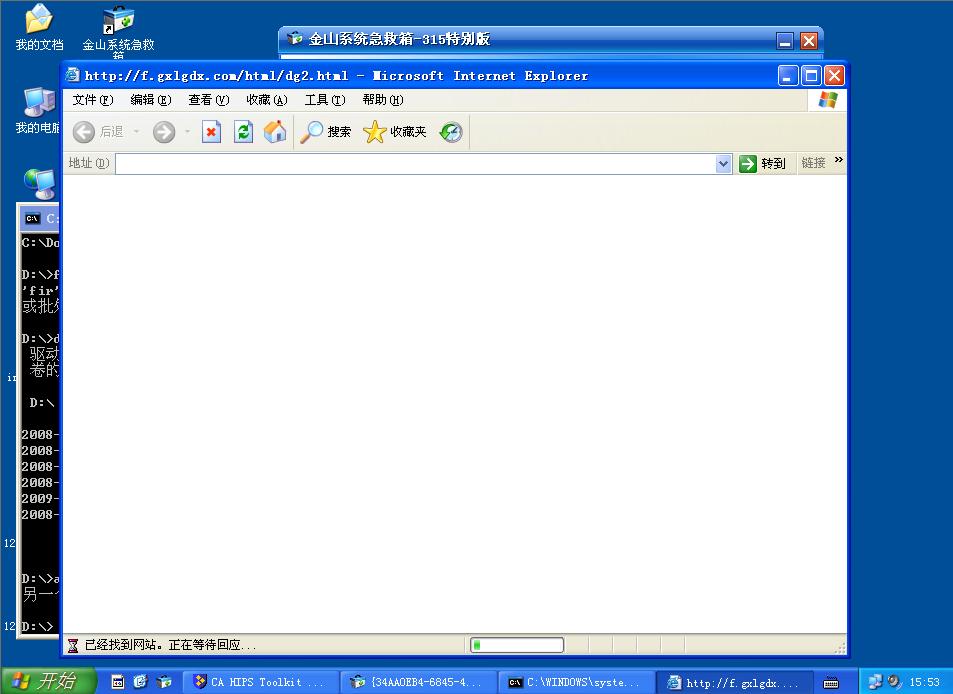Click the clock showing 15:53
953x694 pixels.
click(924, 682)
